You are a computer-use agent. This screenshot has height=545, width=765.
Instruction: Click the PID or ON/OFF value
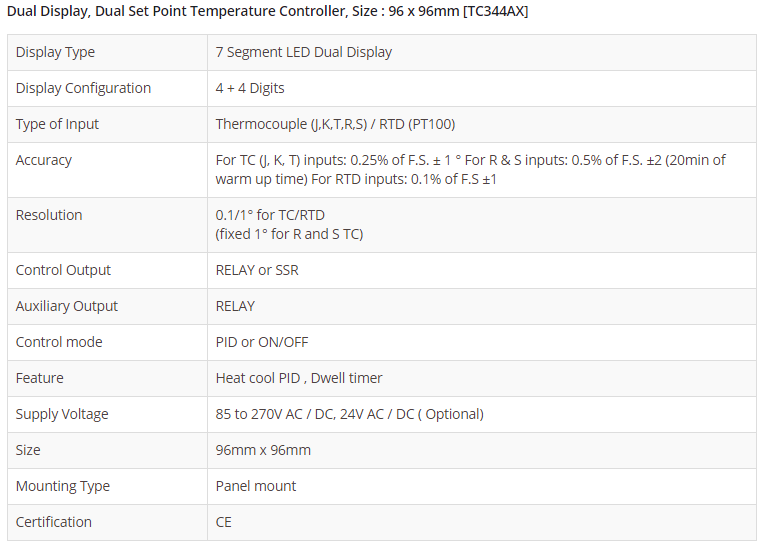[262, 342]
